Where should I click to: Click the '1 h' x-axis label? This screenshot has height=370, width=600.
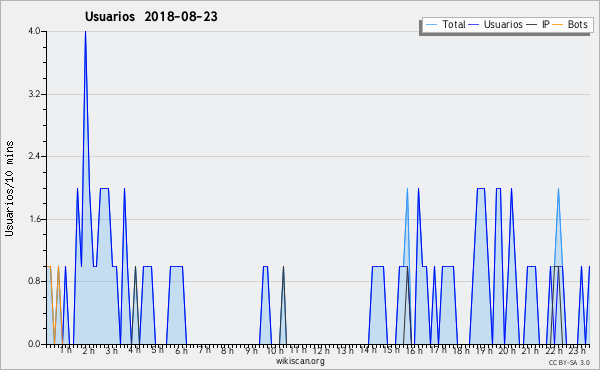pyautogui.click(x=66, y=350)
